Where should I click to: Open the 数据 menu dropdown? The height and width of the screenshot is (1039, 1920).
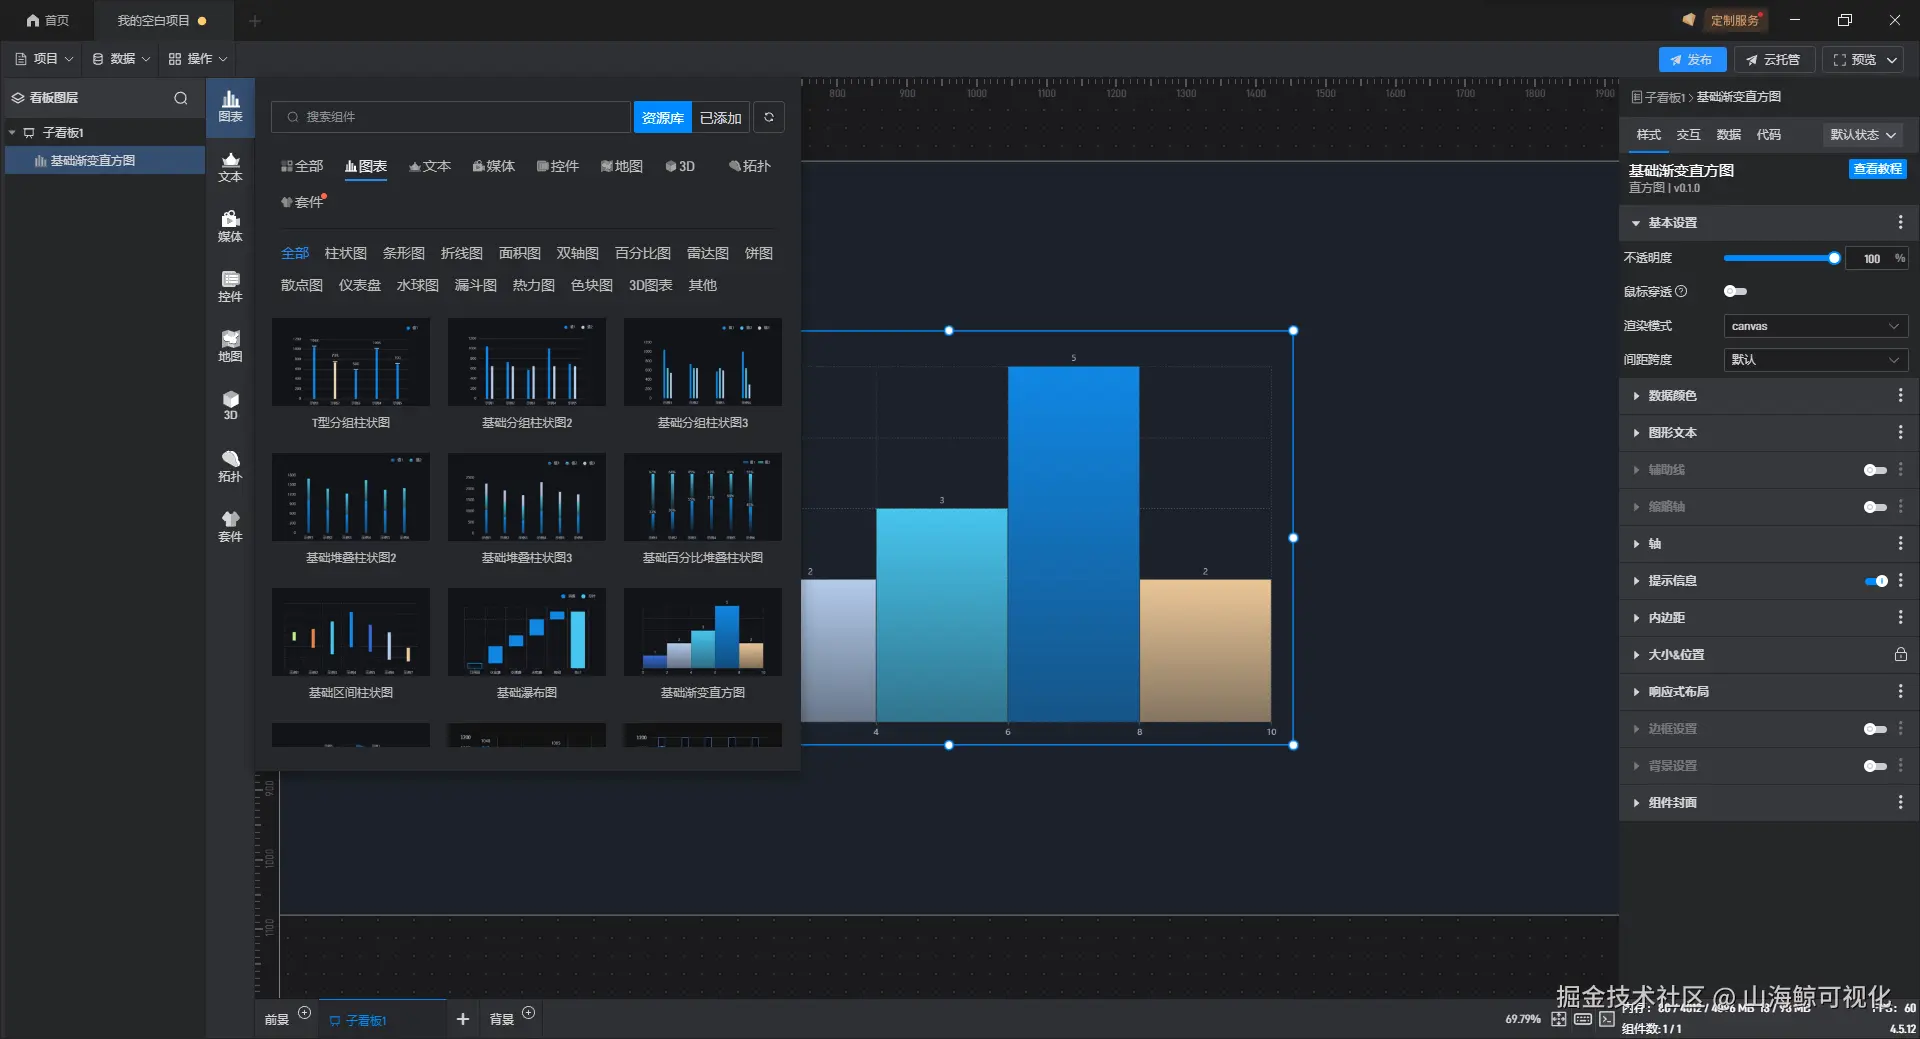121,59
